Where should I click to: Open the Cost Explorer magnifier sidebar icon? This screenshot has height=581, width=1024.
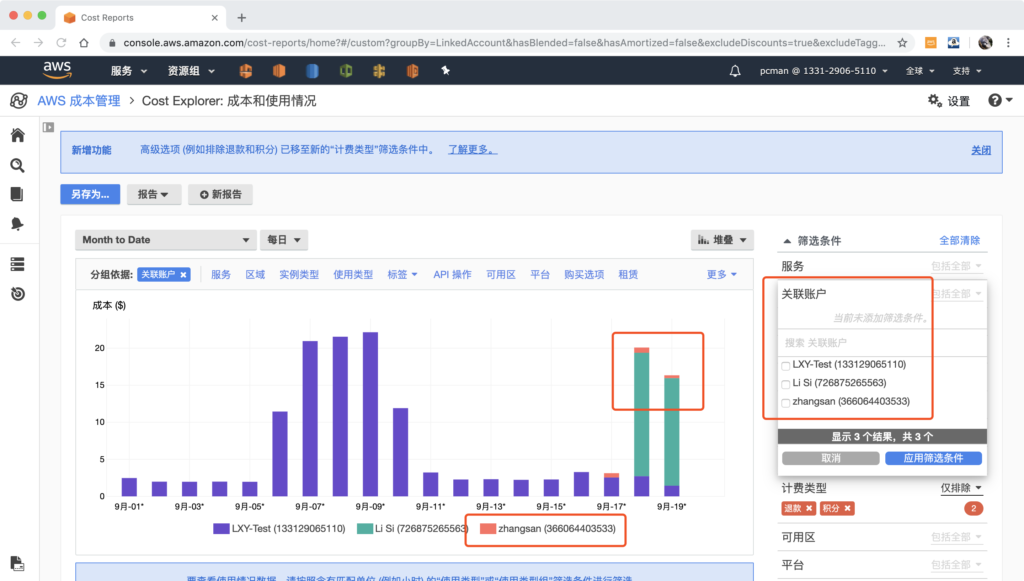coord(18,165)
